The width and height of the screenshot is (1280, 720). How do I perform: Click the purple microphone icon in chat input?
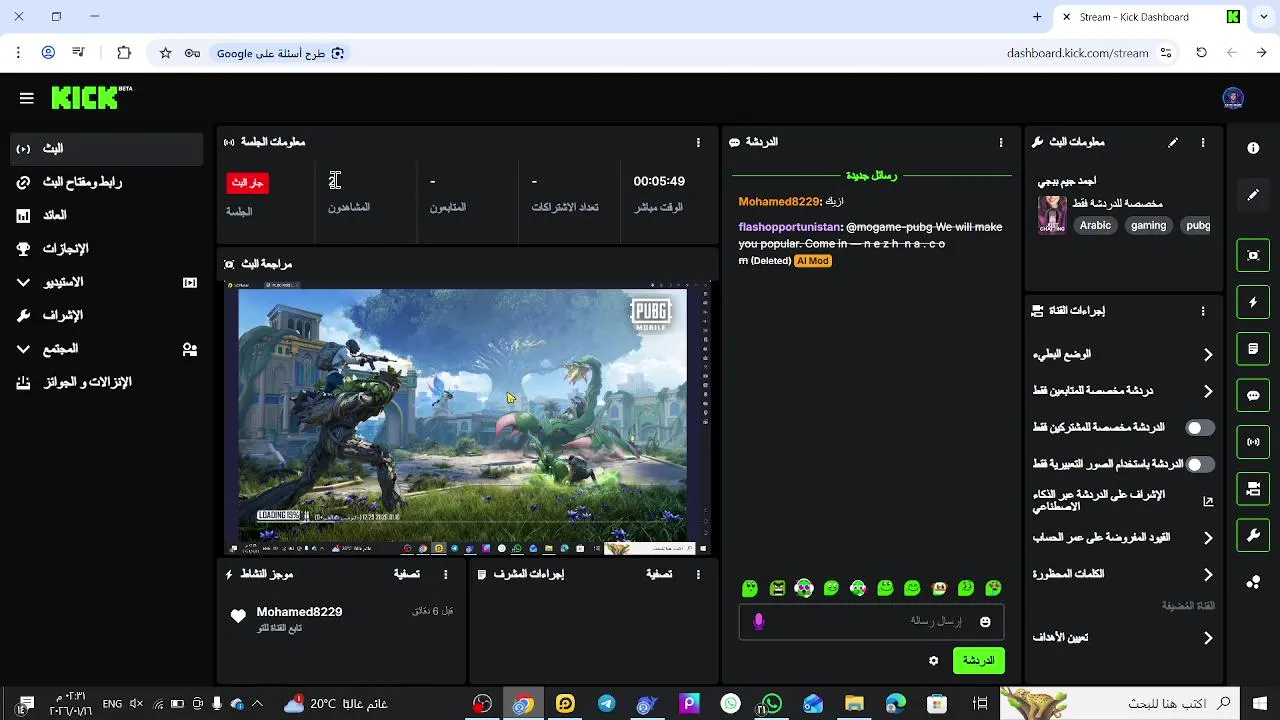pos(759,622)
